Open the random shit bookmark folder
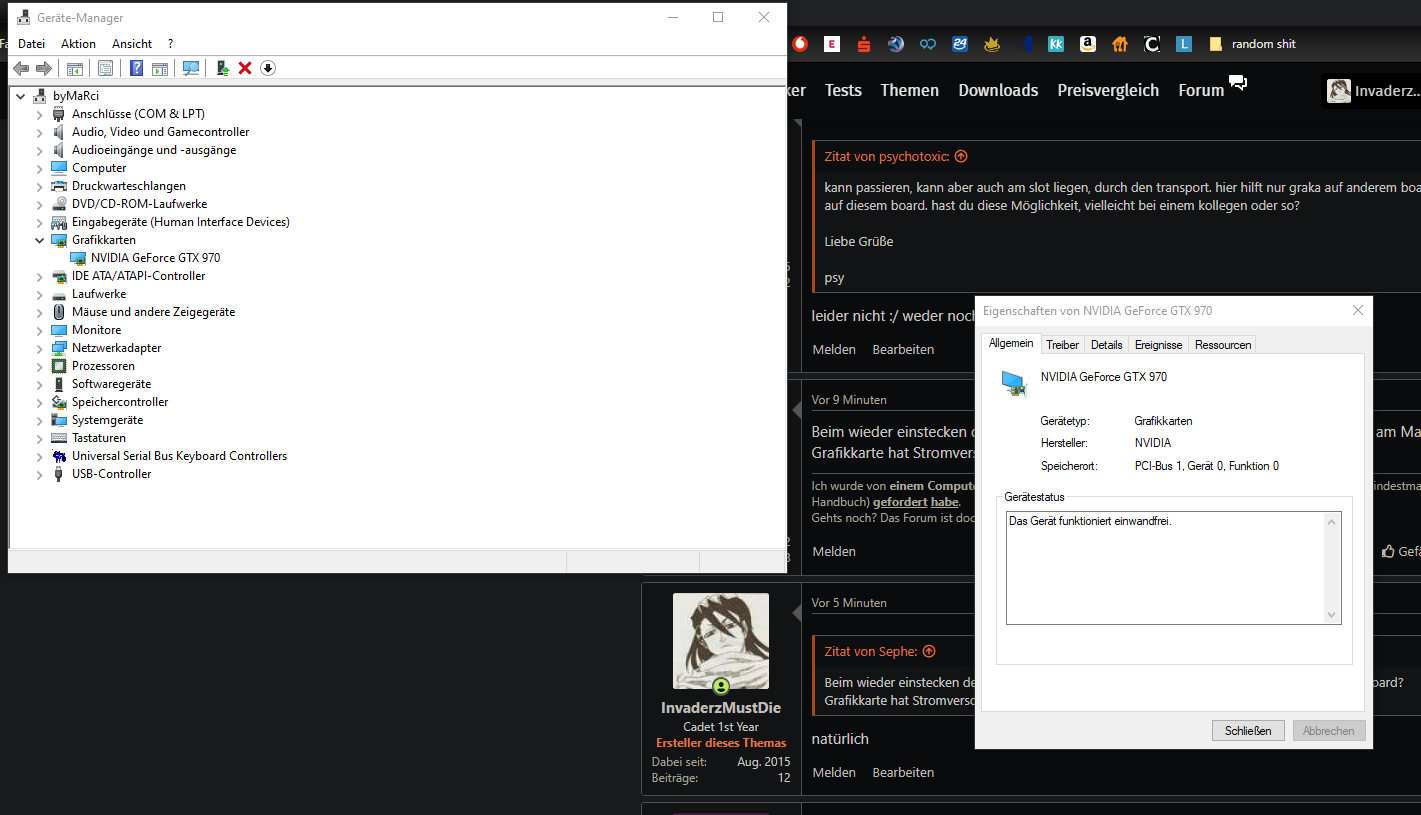Image resolution: width=1421 pixels, height=815 pixels. point(1252,44)
